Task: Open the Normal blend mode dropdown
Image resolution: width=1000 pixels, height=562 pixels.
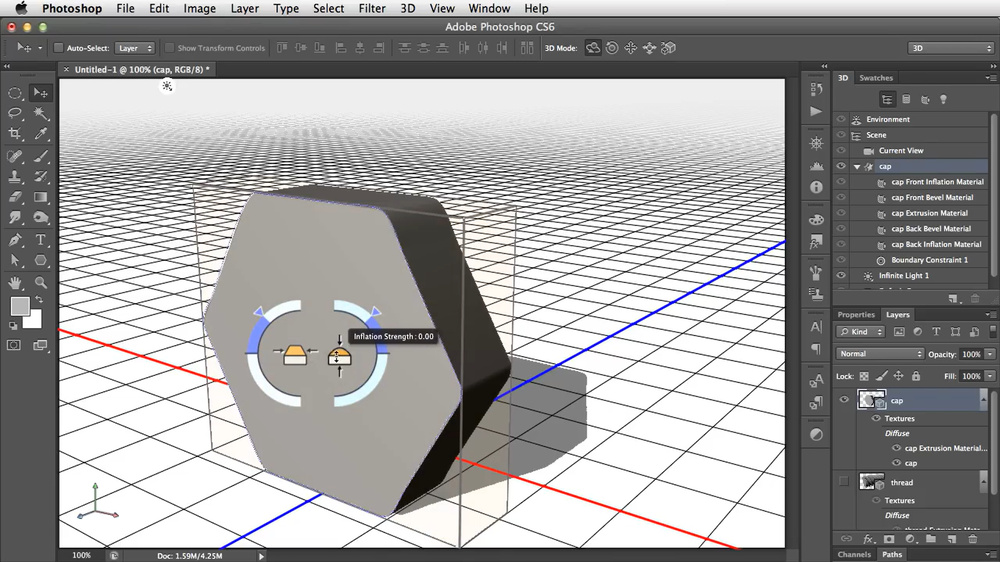Action: click(x=880, y=354)
